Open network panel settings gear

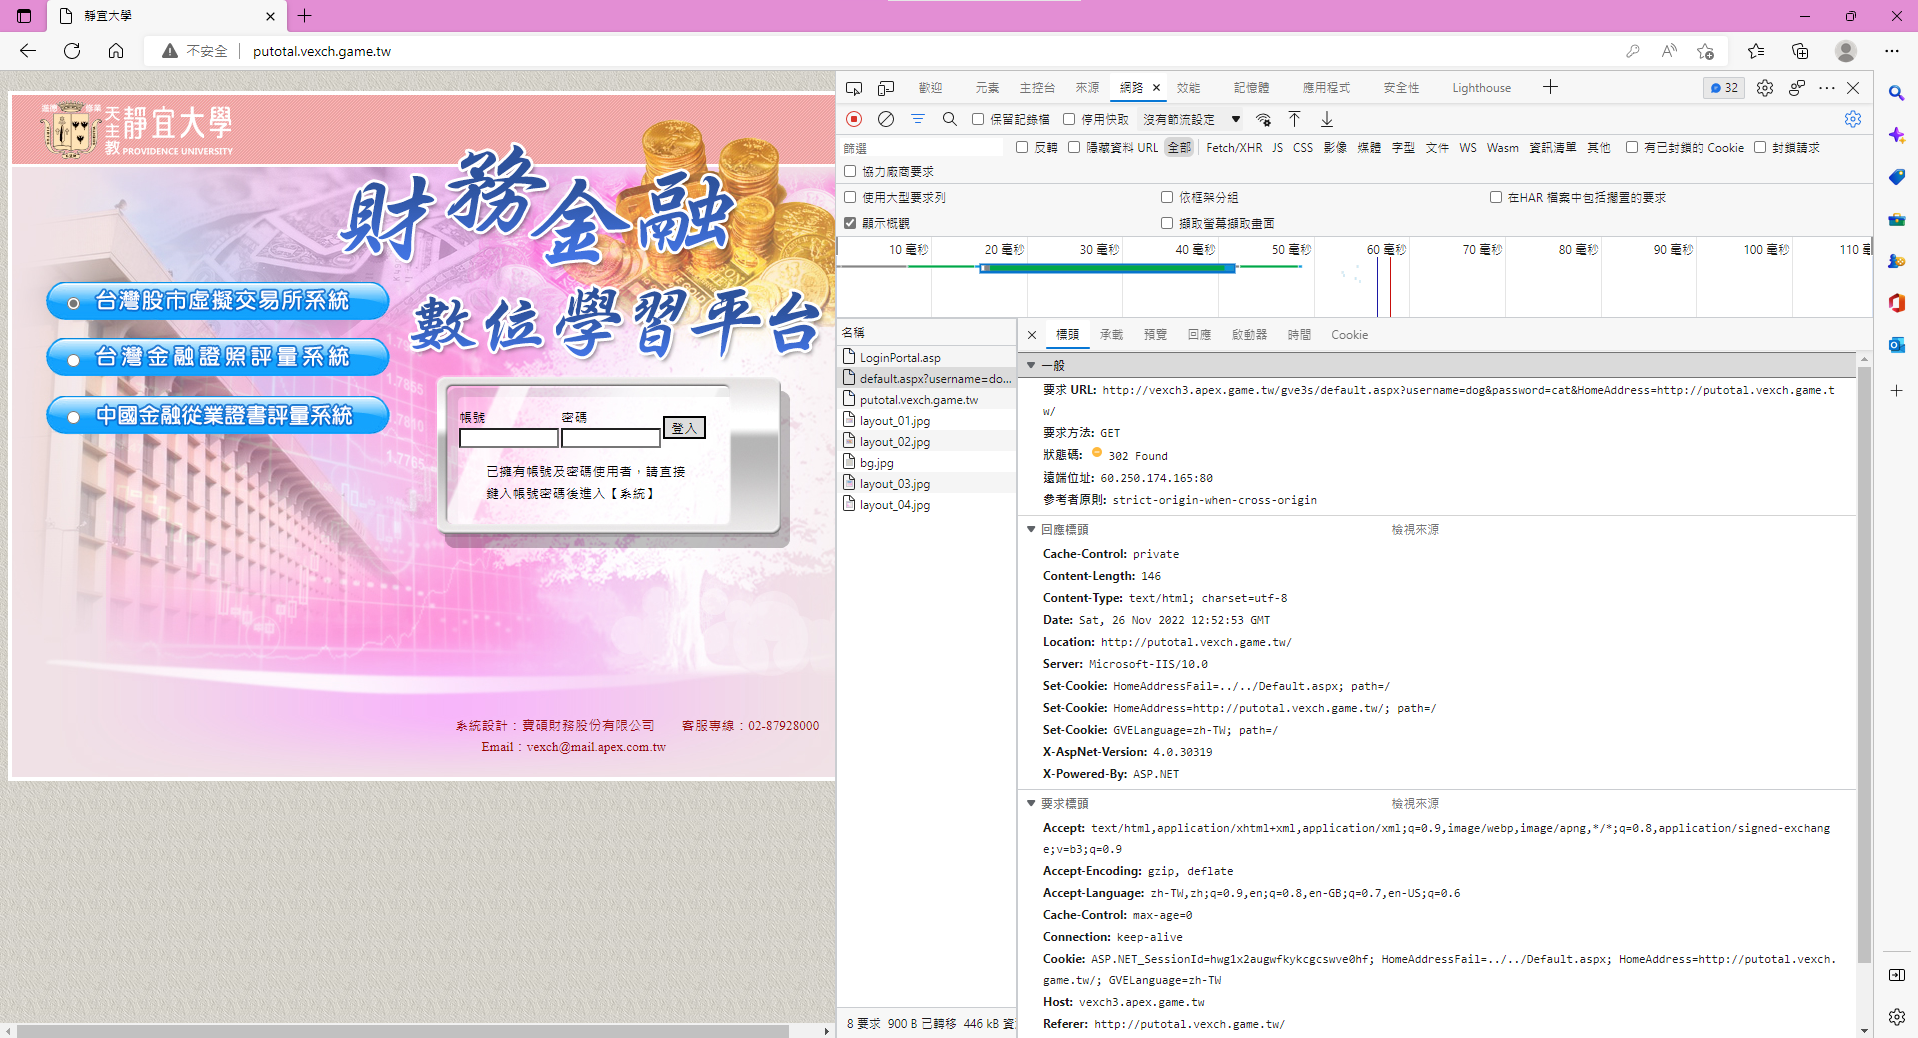pyautogui.click(x=1853, y=119)
